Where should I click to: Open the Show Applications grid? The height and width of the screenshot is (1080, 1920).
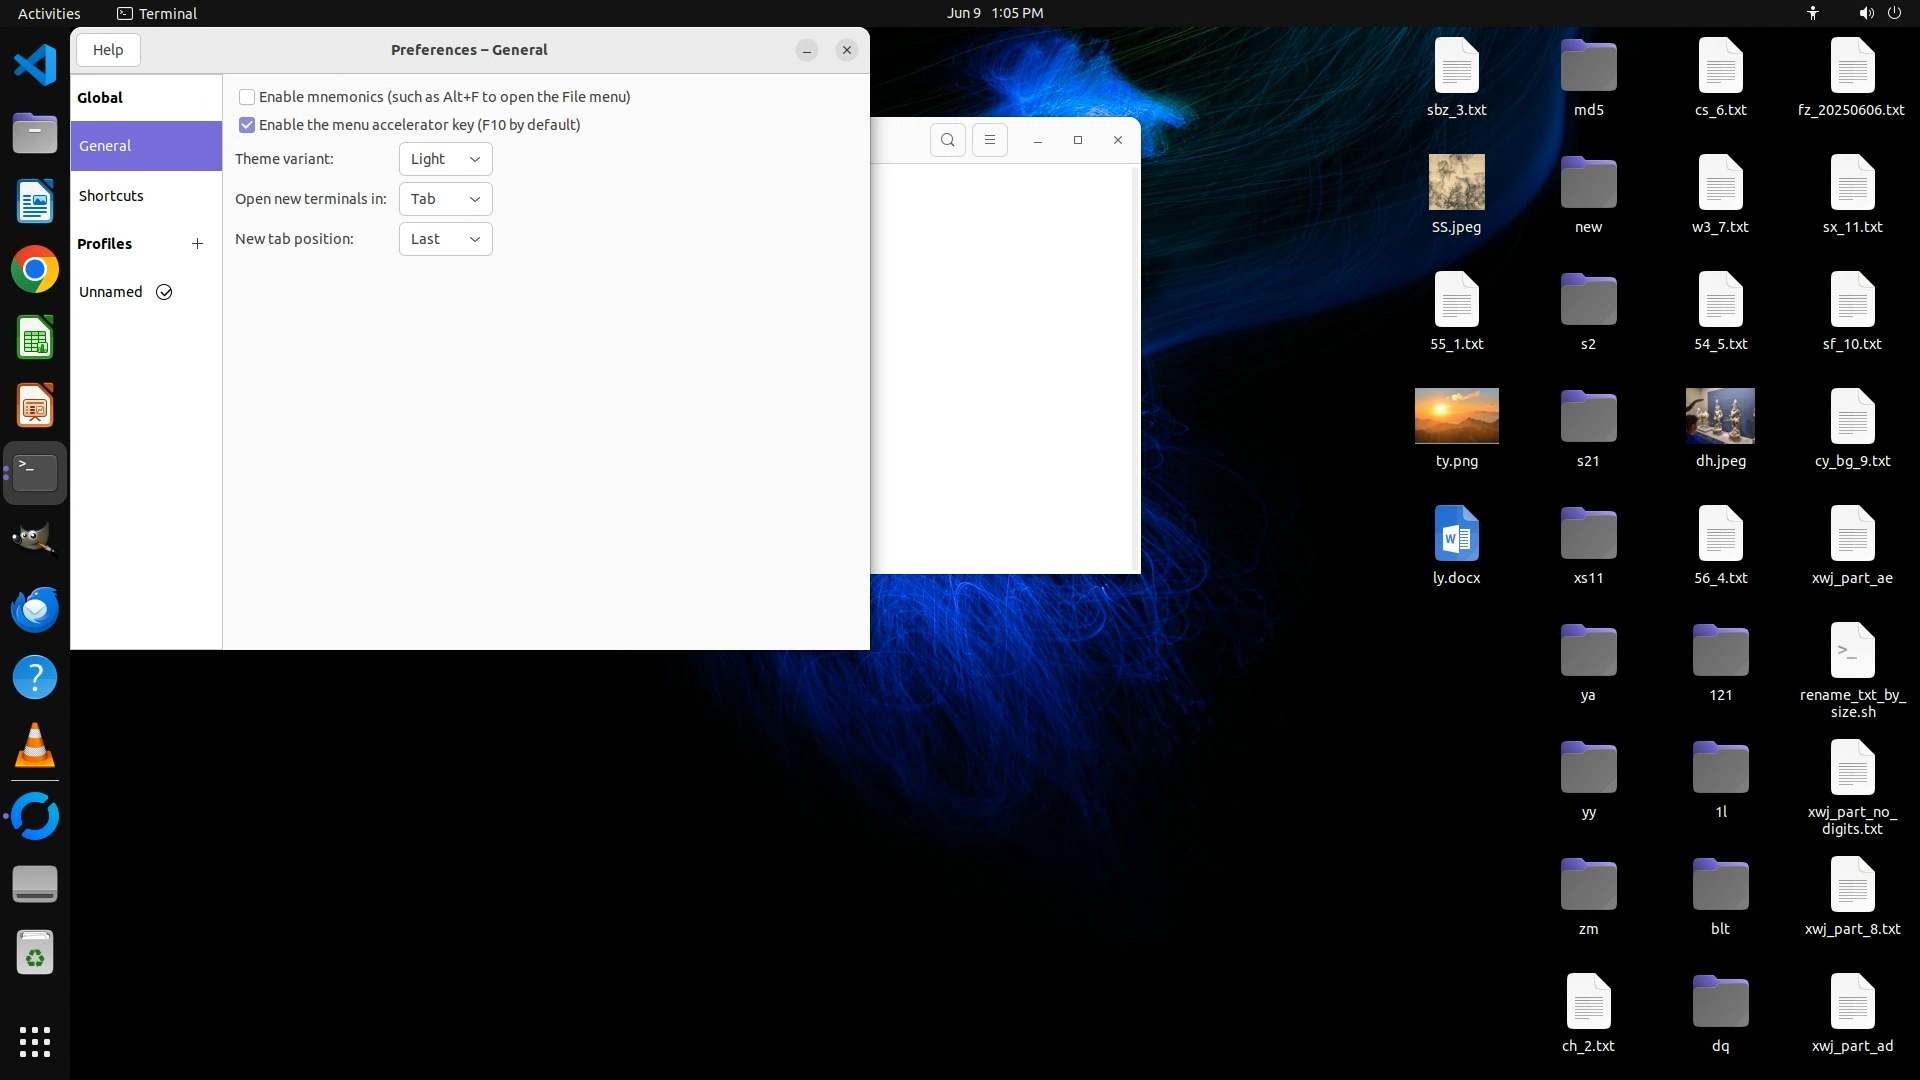coord(35,1041)
